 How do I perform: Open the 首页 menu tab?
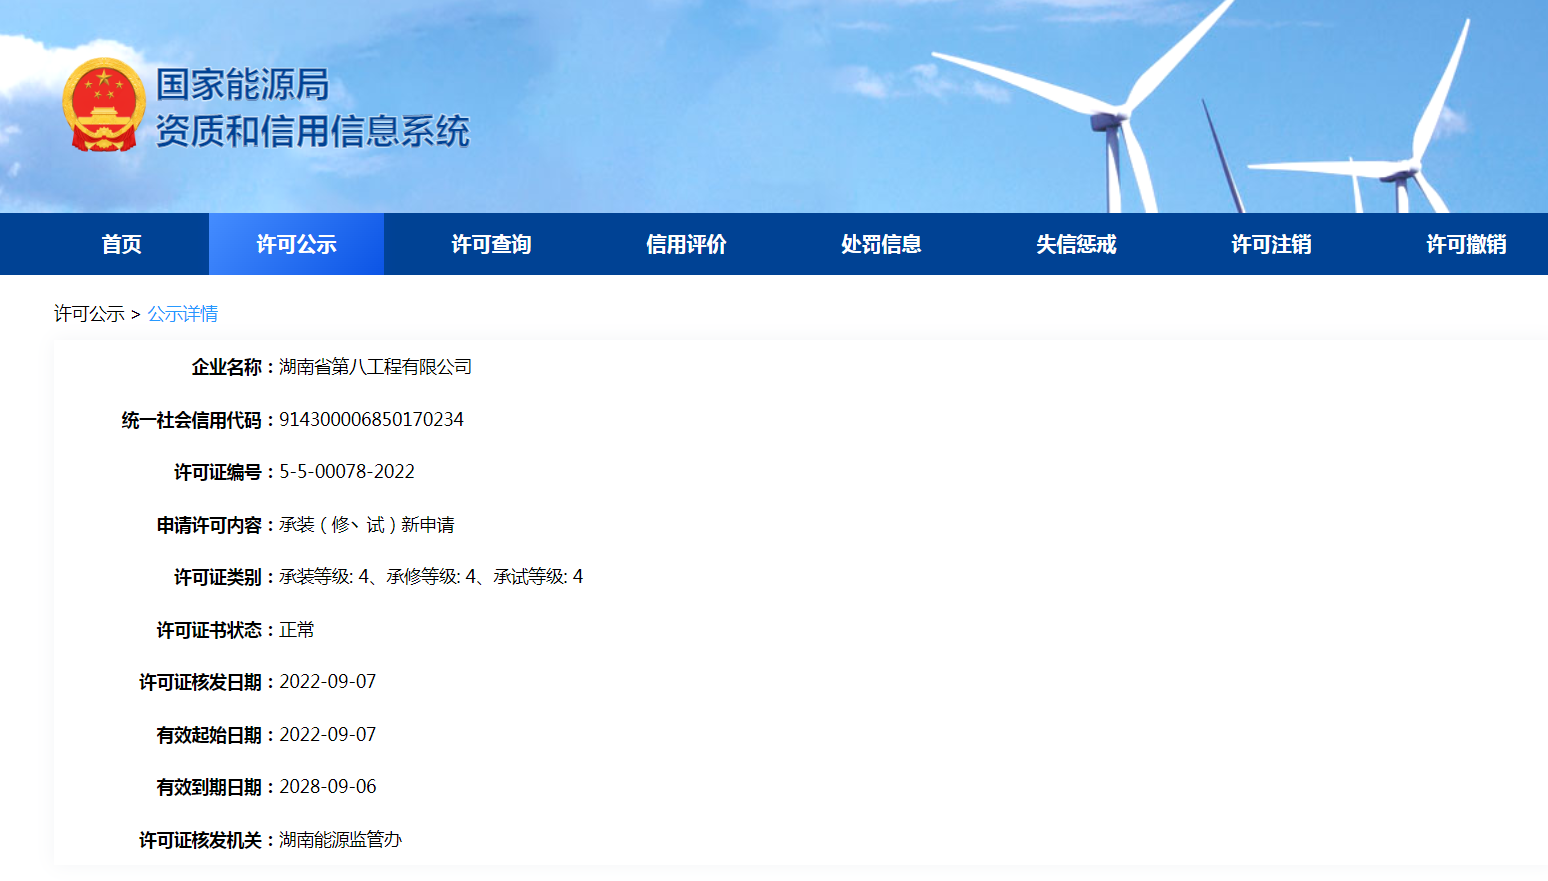pyautogui.click(x=122, y=244)
